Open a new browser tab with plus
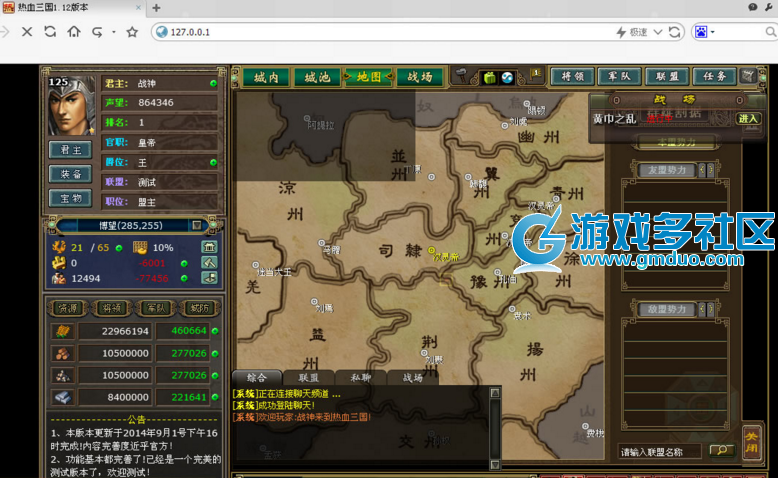This screenshot has width=778, height=478. coord(156,7)
